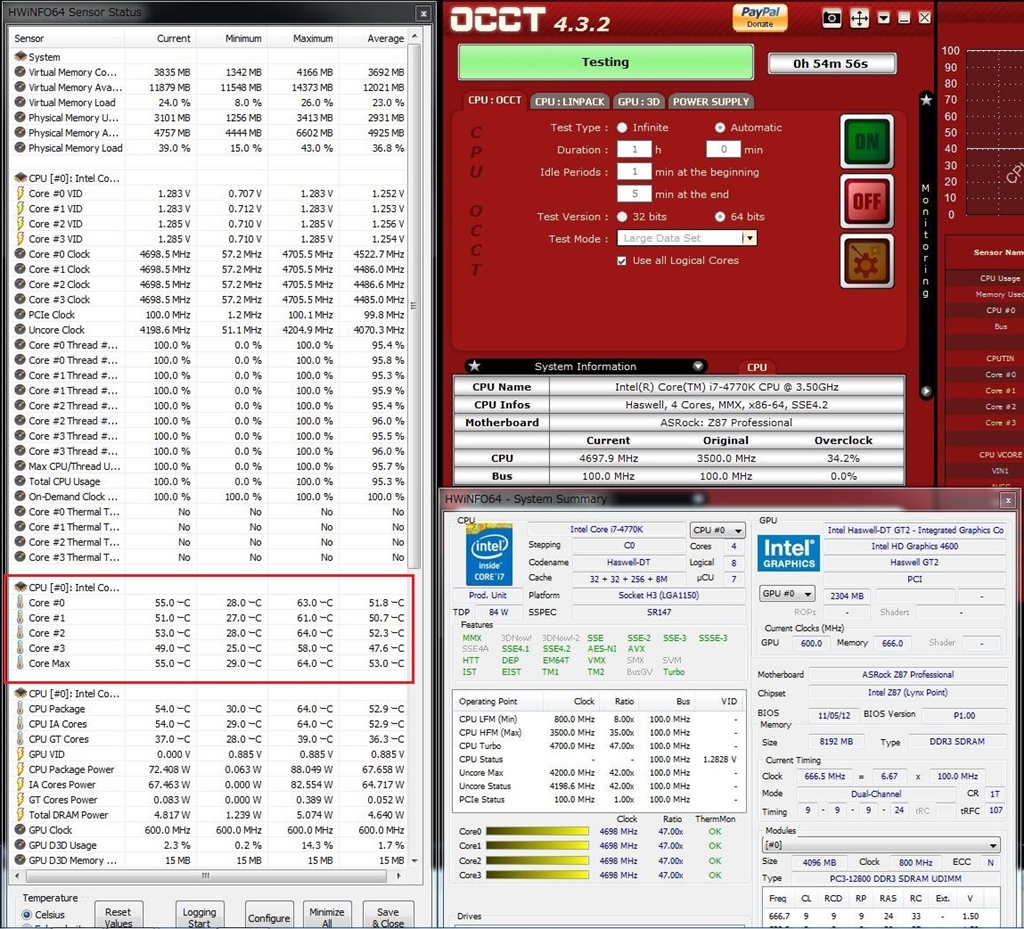Image resolution: width=1024 pixels, height=929 pixels.
Task: Click the Prod. Unit button
Action: click(487, 595)
